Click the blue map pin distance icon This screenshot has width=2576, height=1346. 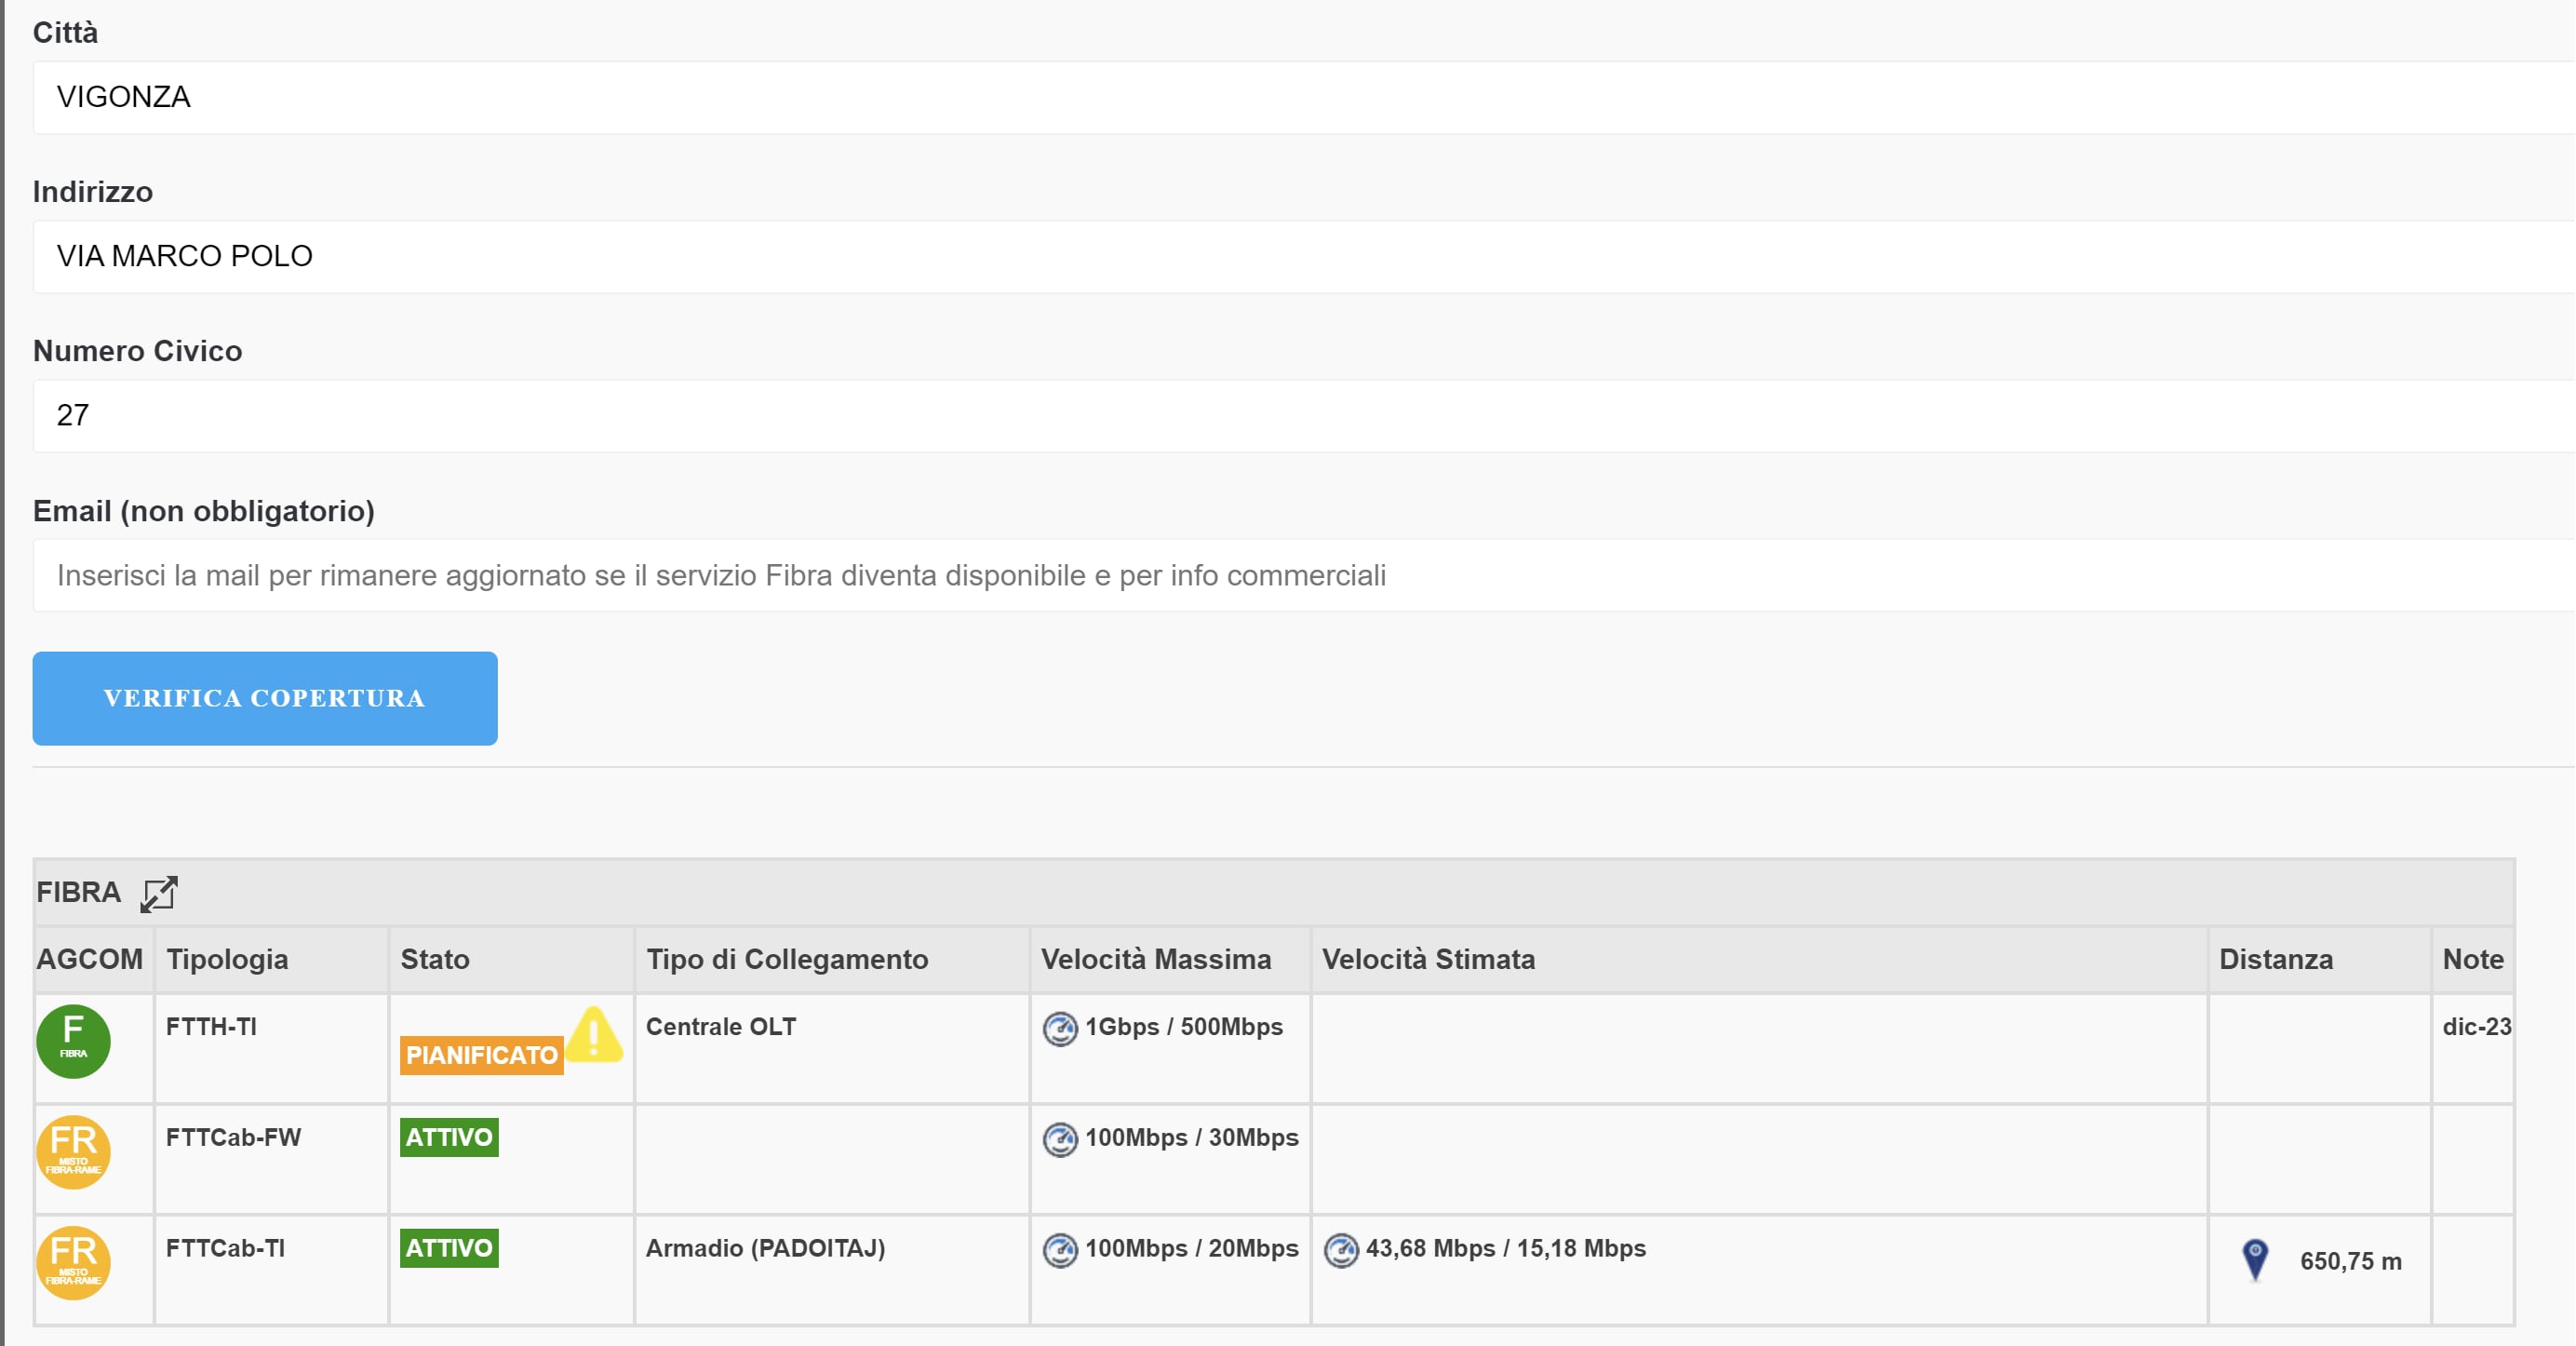2255,1260
